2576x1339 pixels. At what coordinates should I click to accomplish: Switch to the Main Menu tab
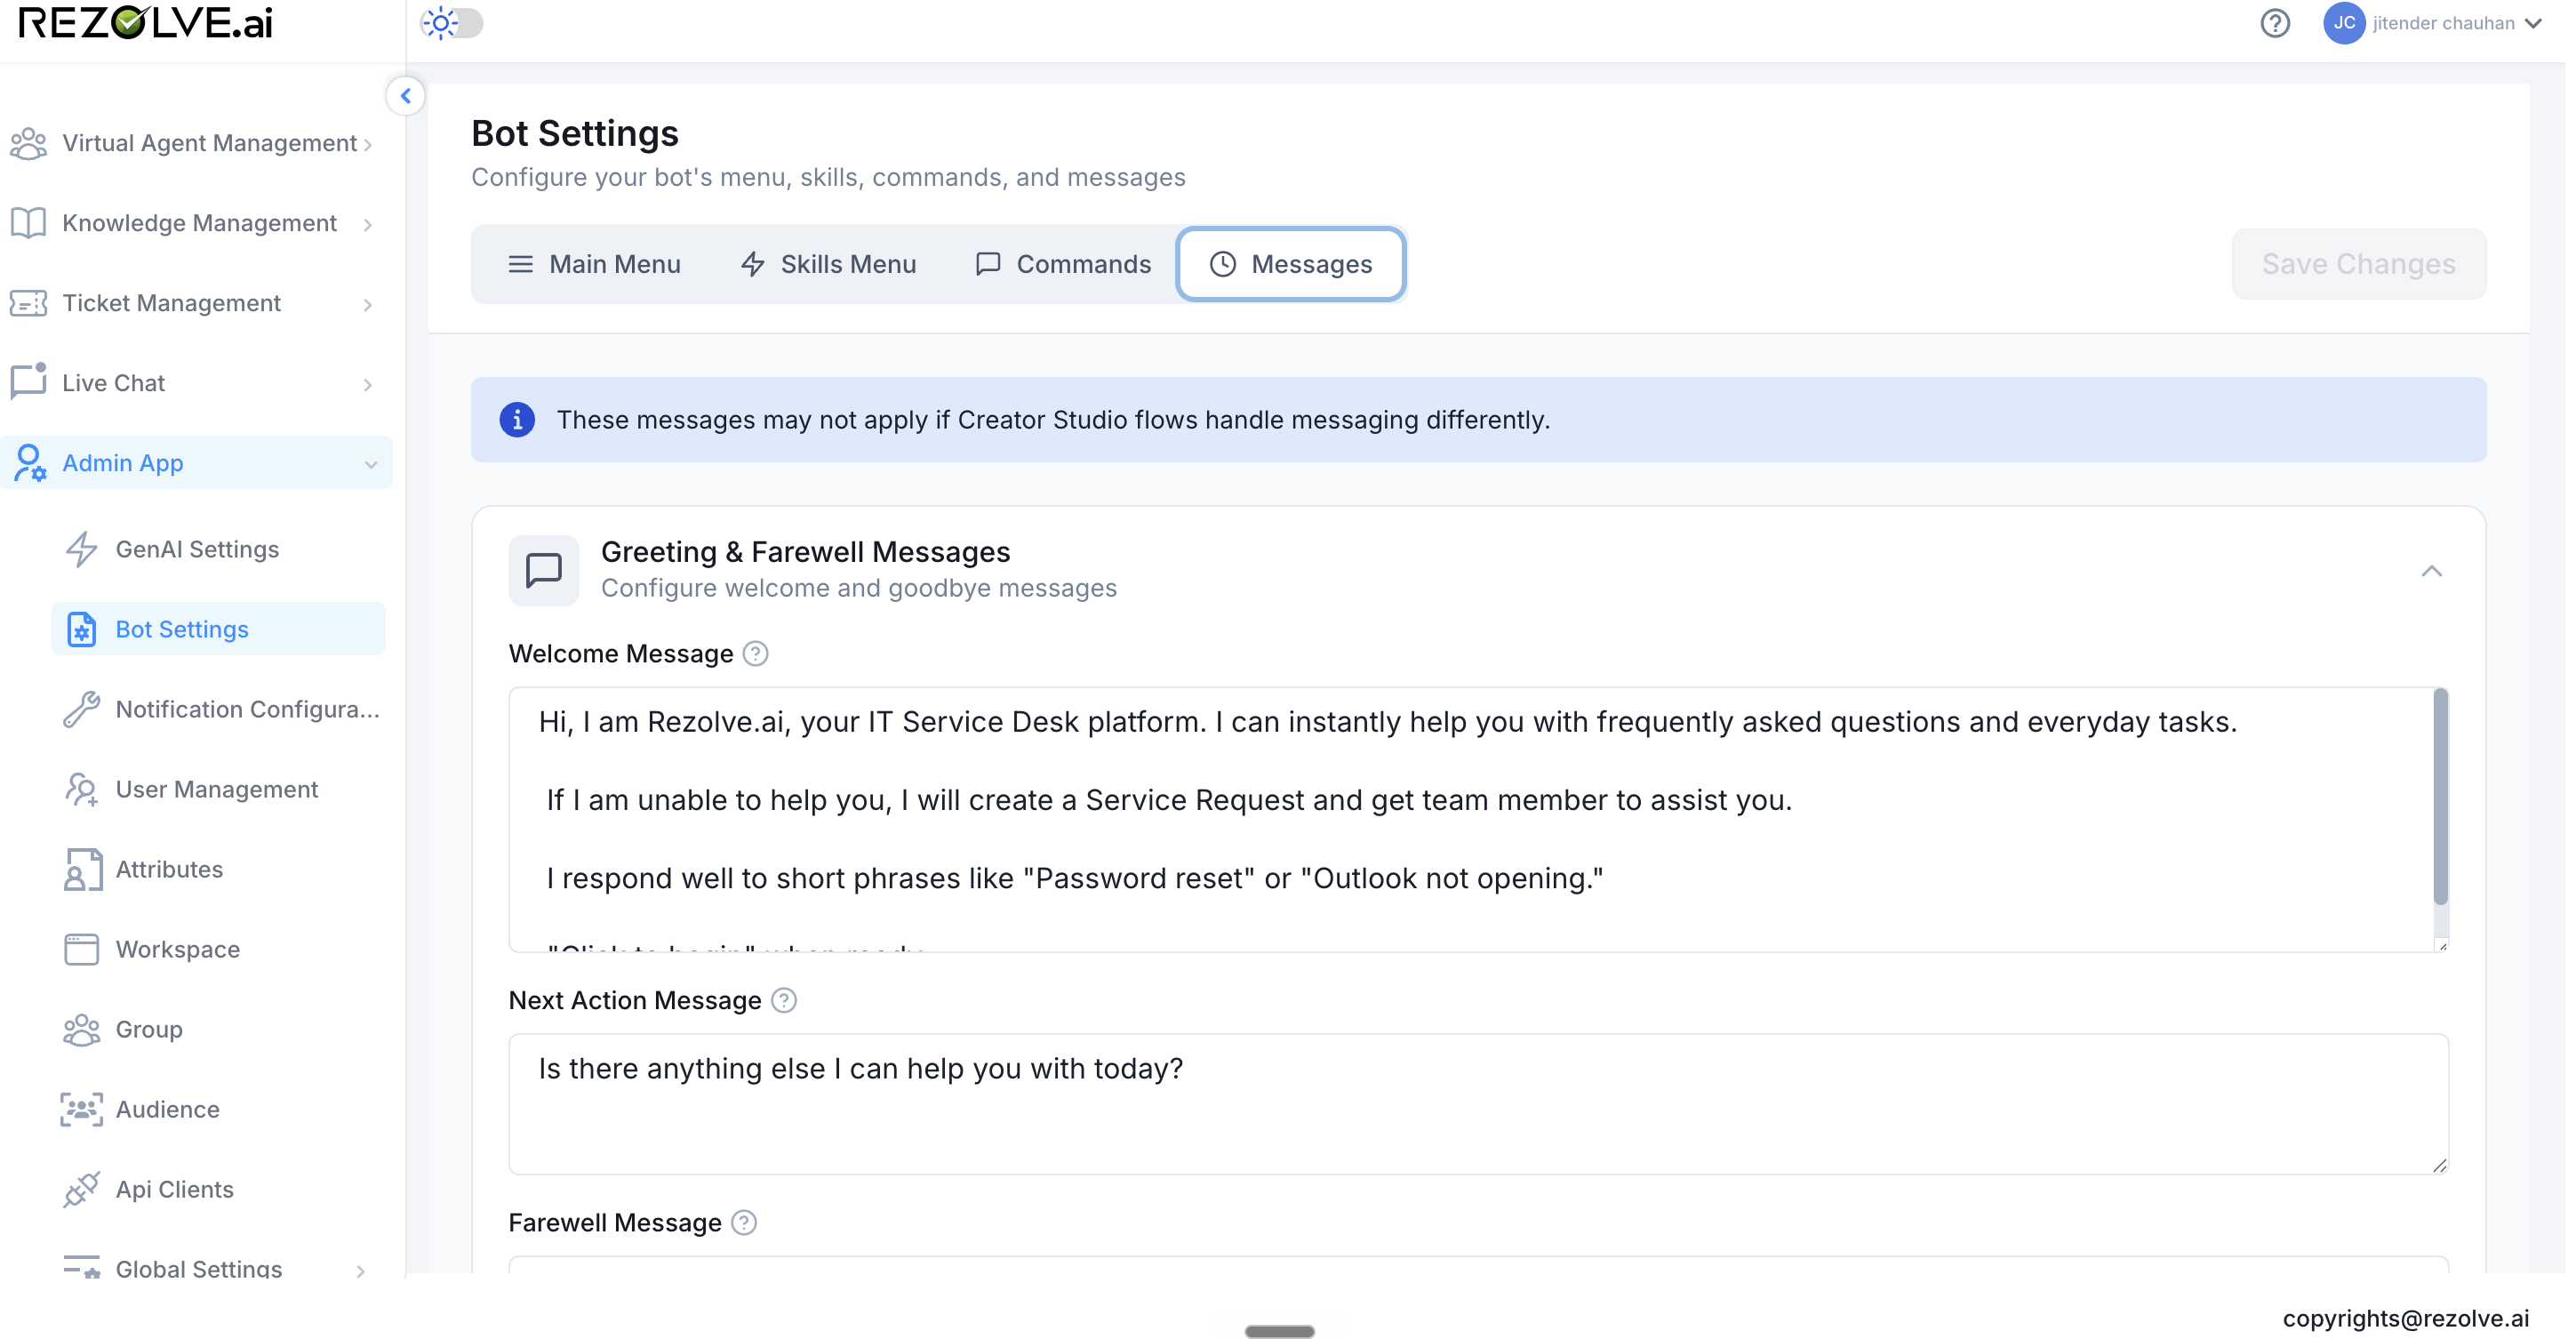[595, 264]
